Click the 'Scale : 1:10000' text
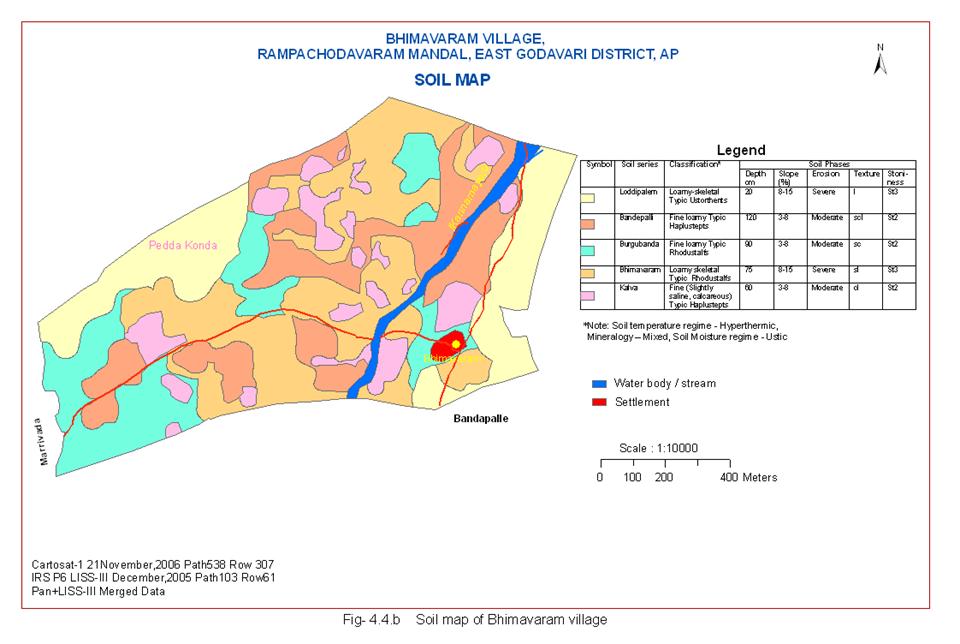 pyautogui.click(x=658, y=448)
